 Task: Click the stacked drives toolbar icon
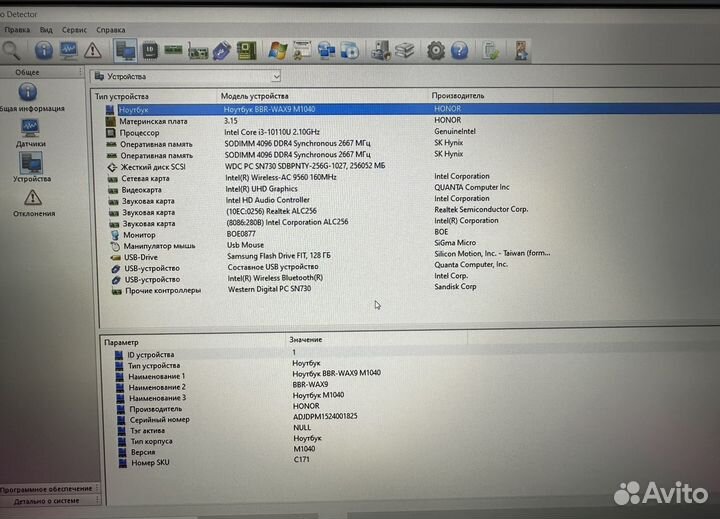click(405, 51)
